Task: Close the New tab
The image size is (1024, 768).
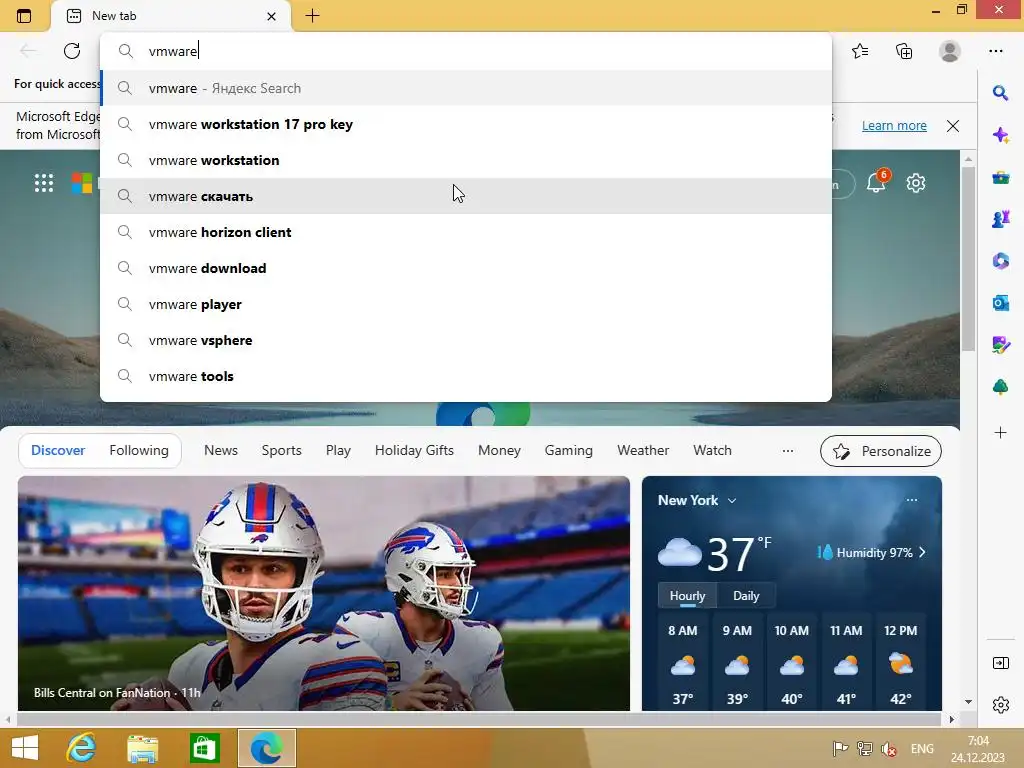Action: pos(271,16)
